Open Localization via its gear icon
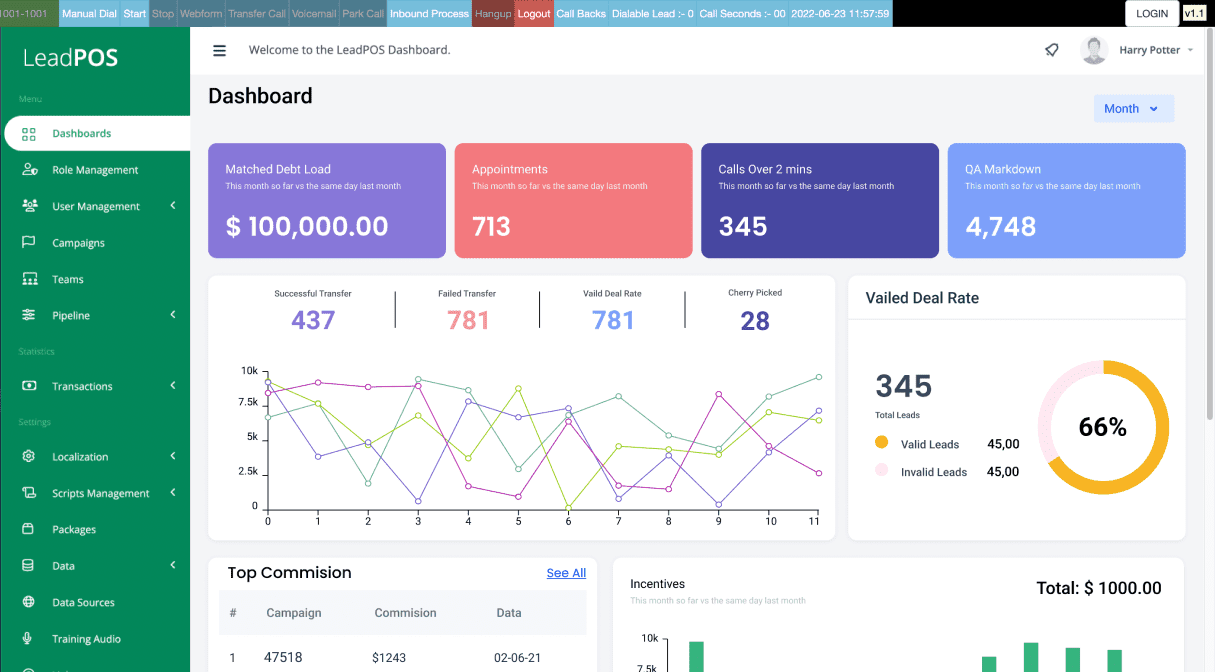Viewport: 1215px width, 672px height. click(29, 457)
